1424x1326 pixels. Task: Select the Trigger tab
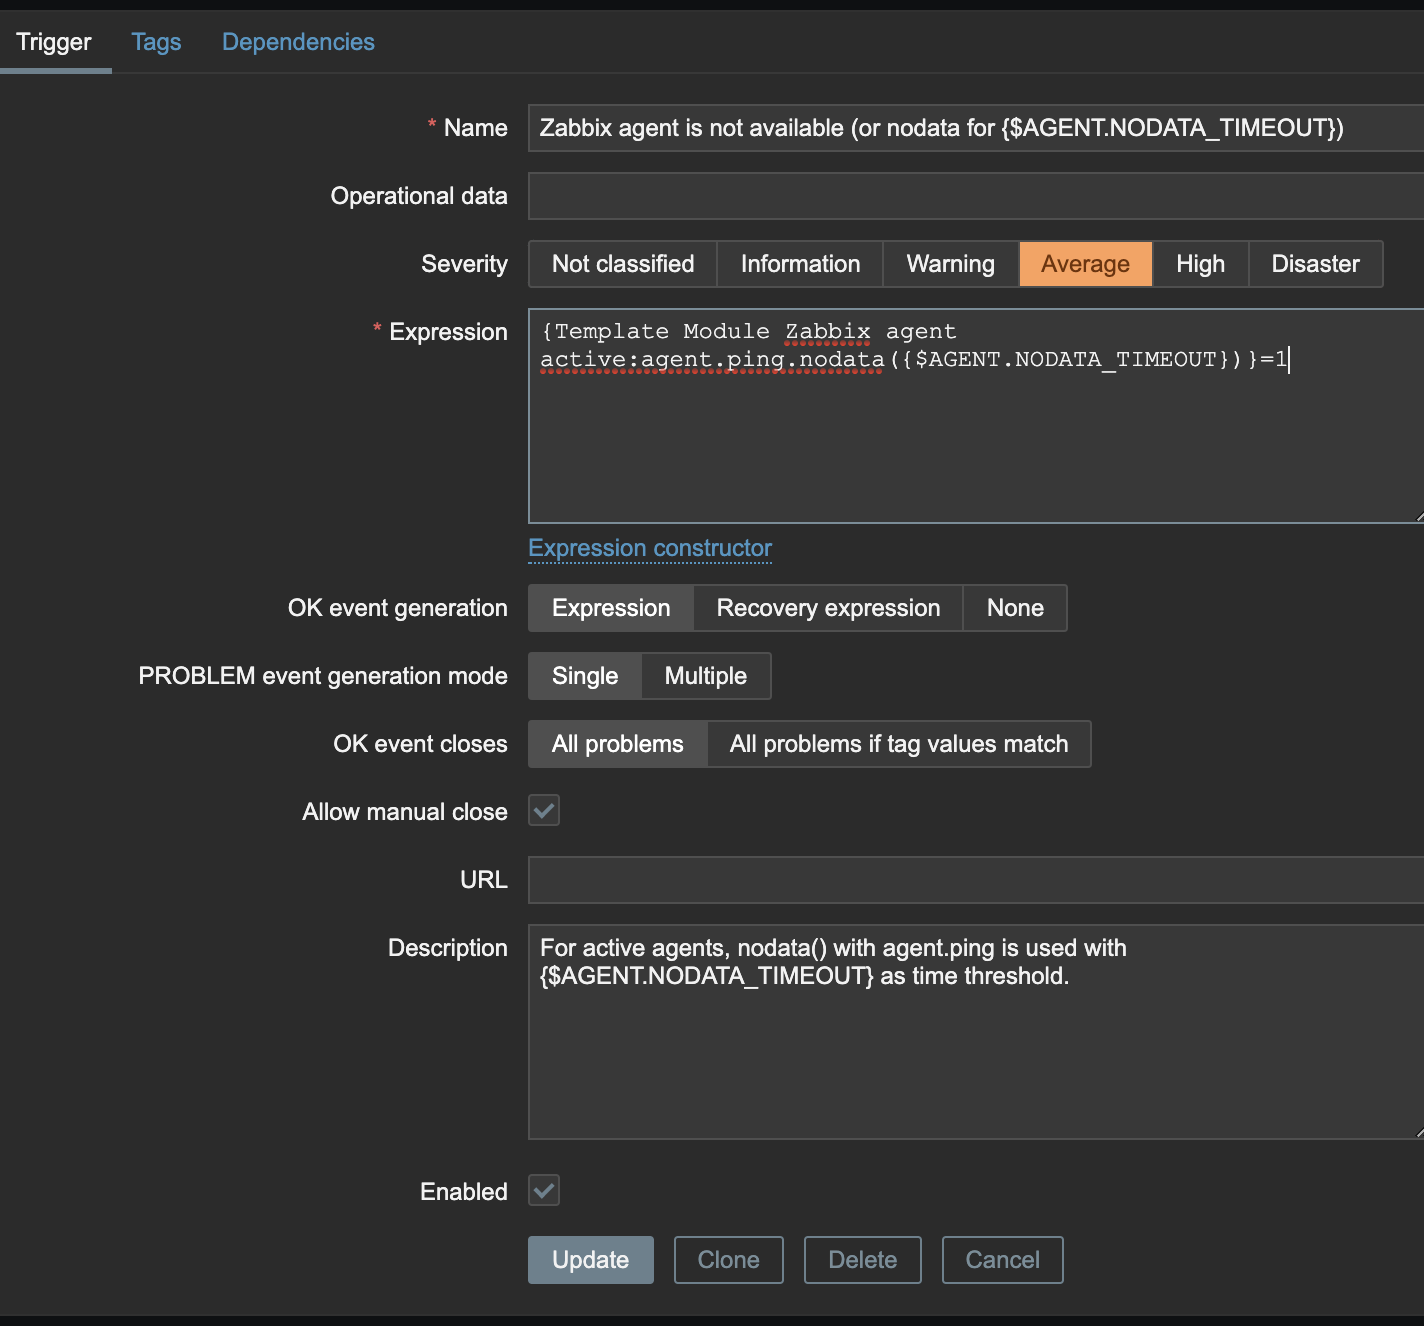(x=54, y=42)
